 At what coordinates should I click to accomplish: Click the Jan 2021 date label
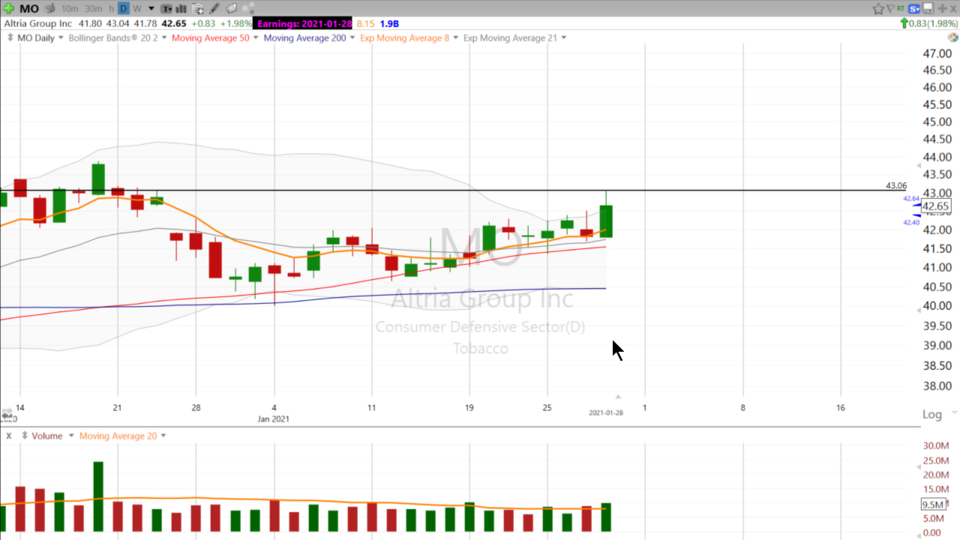tap(273, 419)
